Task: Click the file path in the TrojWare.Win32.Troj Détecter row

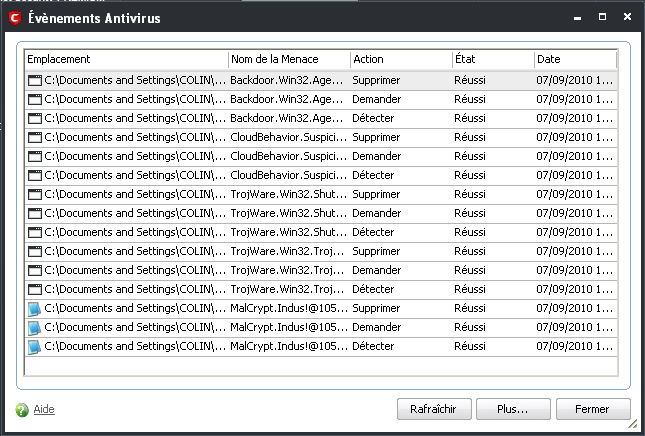Action: coord(135,289)
